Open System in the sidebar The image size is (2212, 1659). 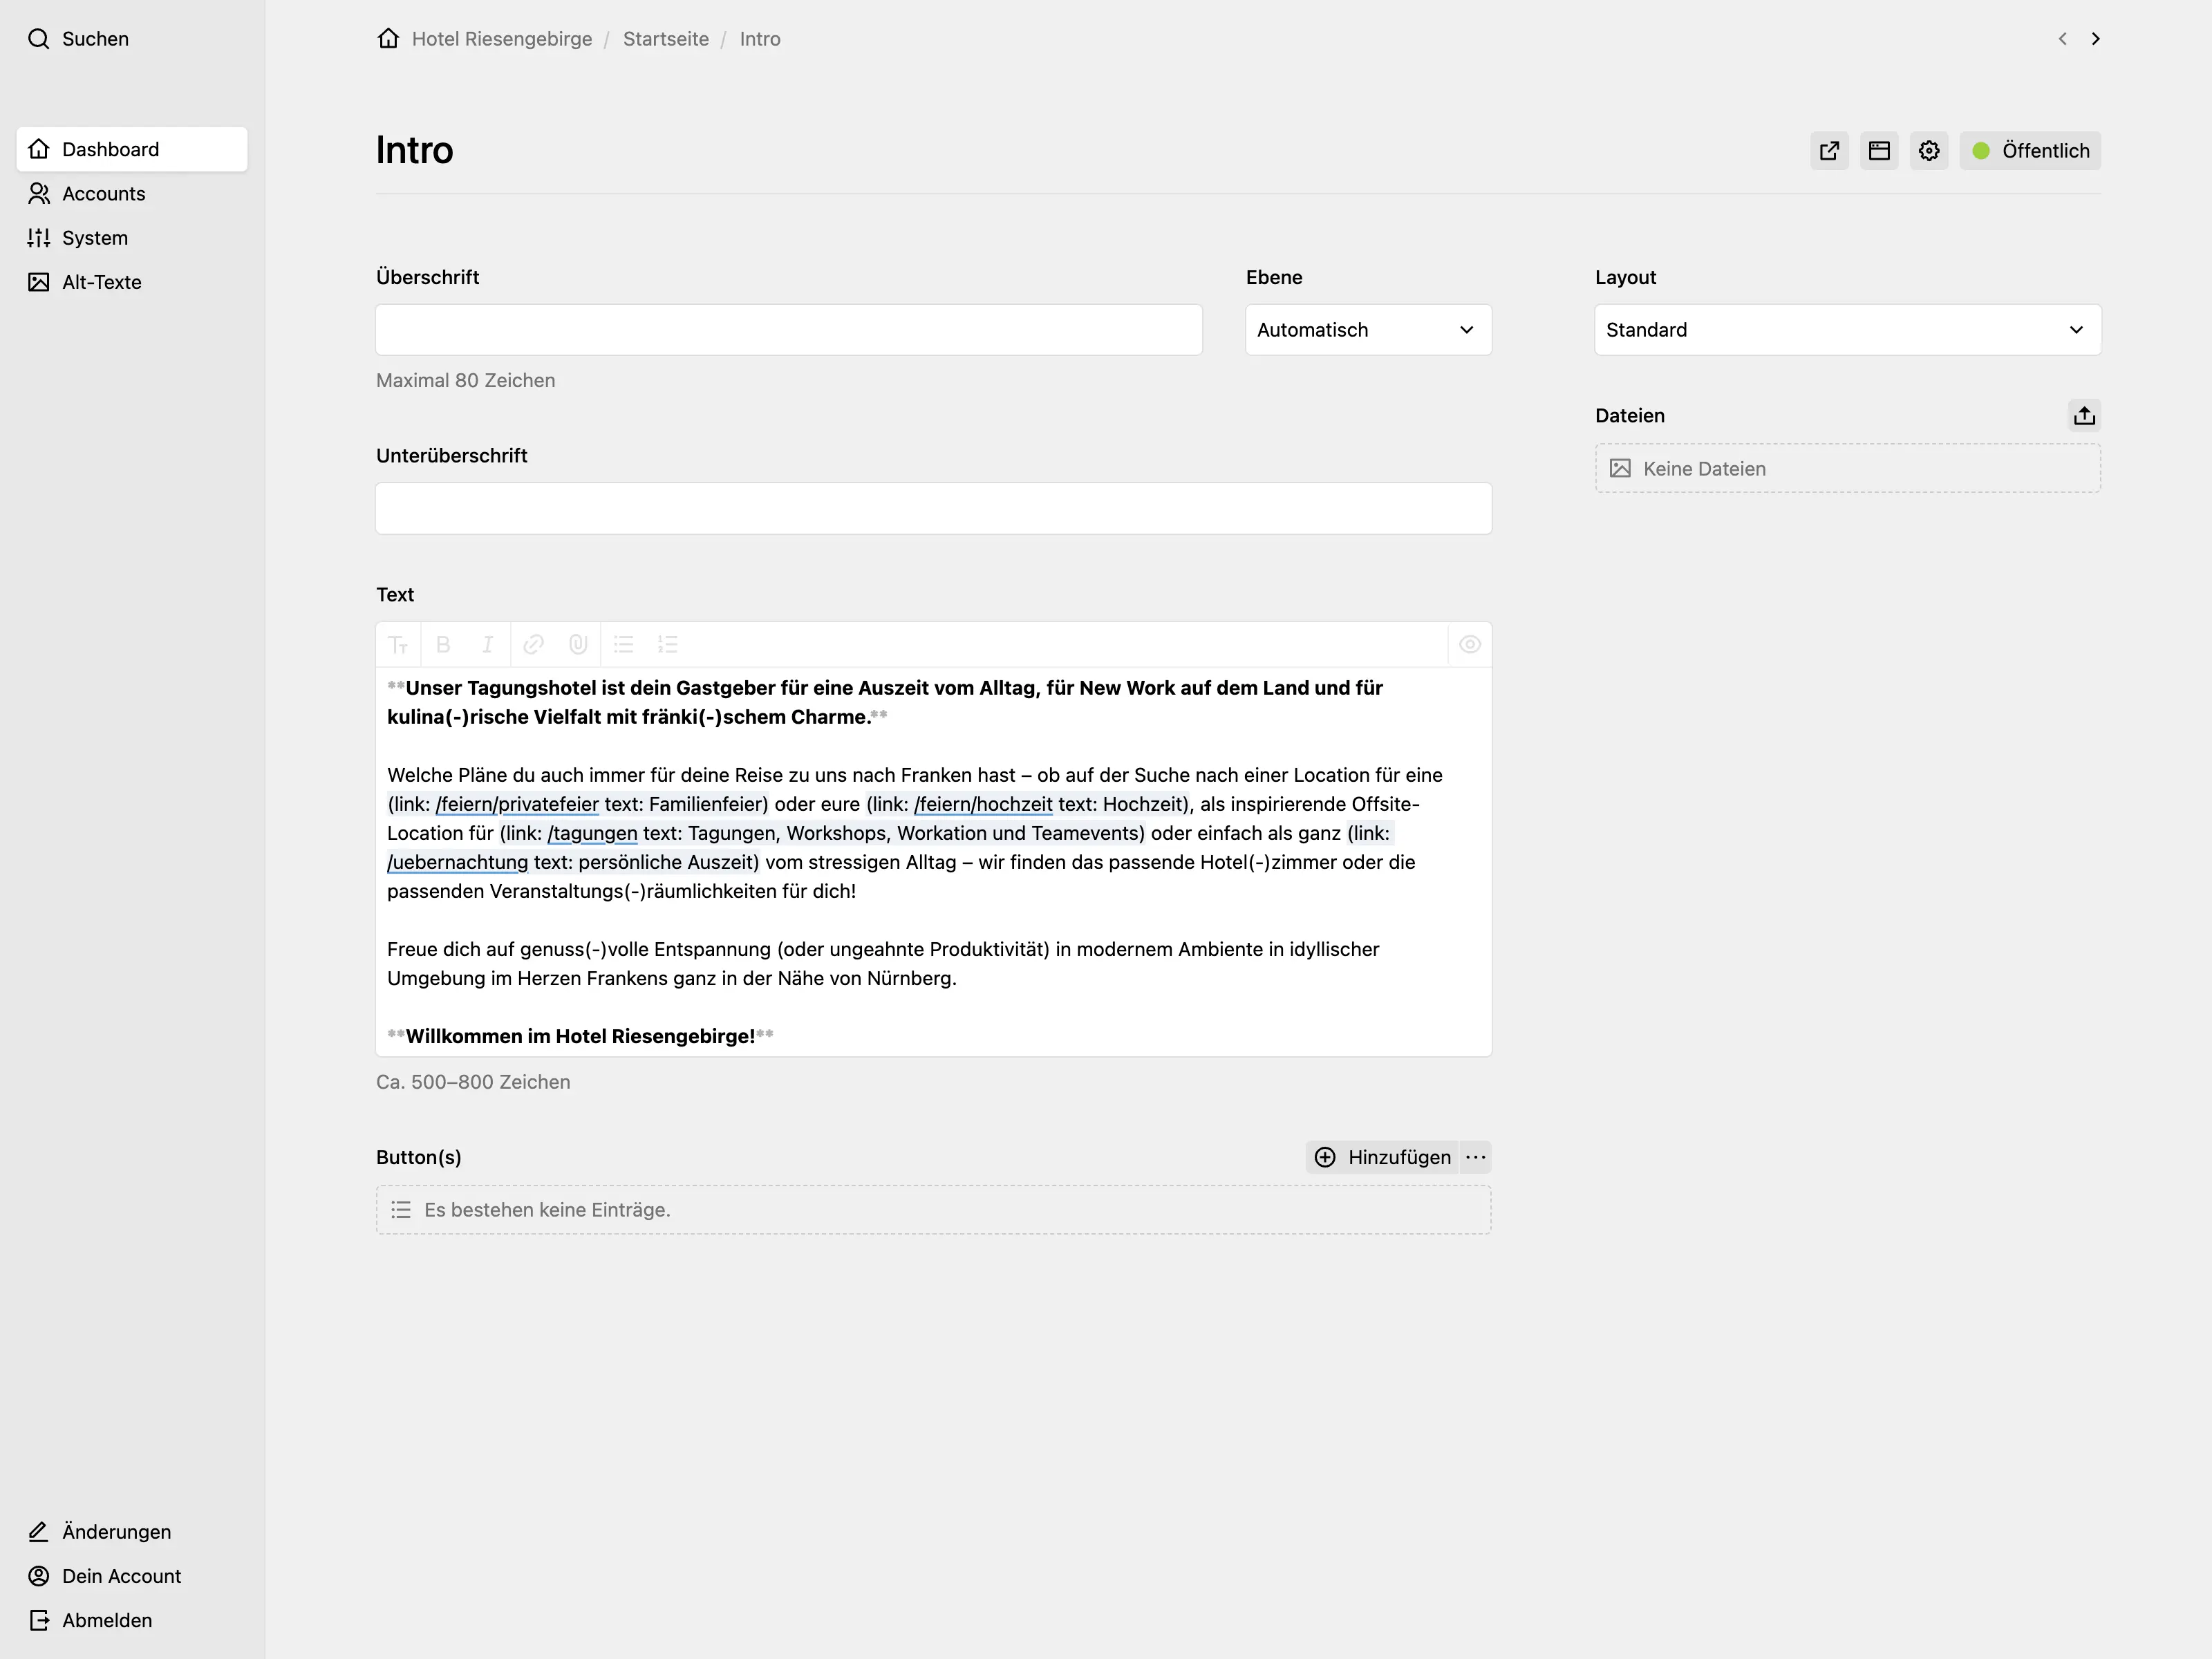coord(132,238)
